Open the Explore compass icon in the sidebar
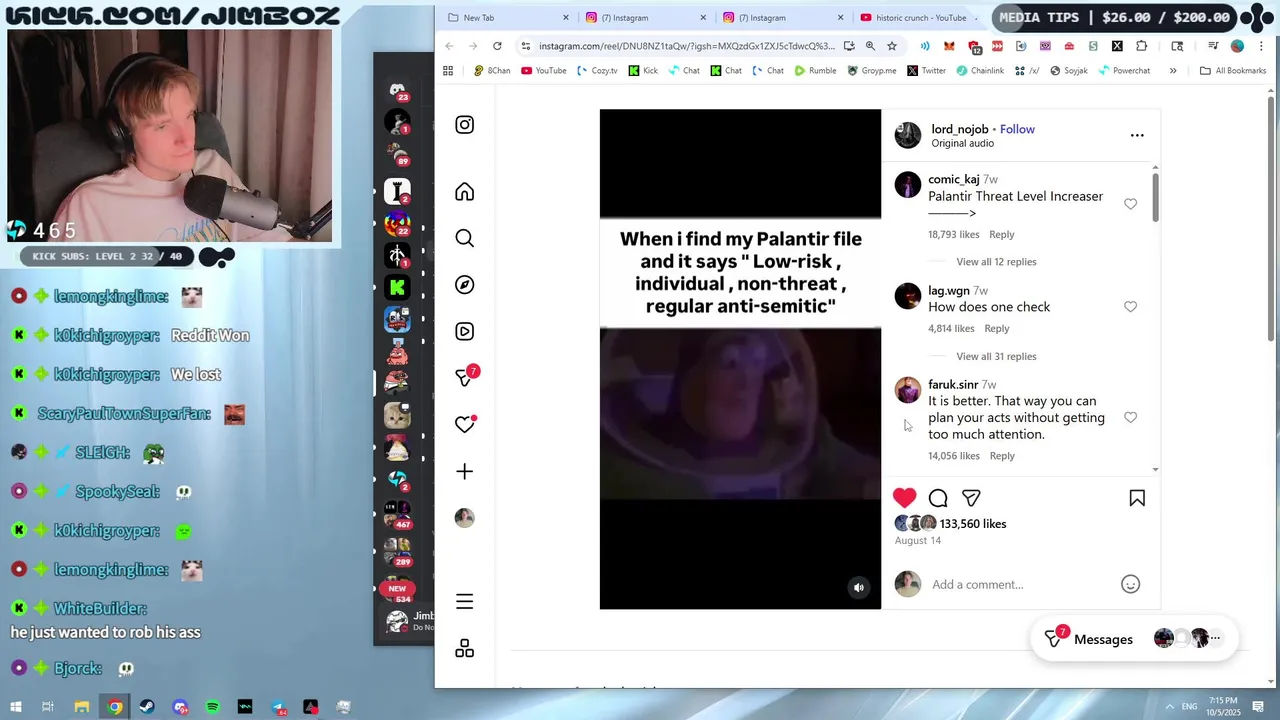Viewport: 1280px width, 720px height. [x=464, y=285]
